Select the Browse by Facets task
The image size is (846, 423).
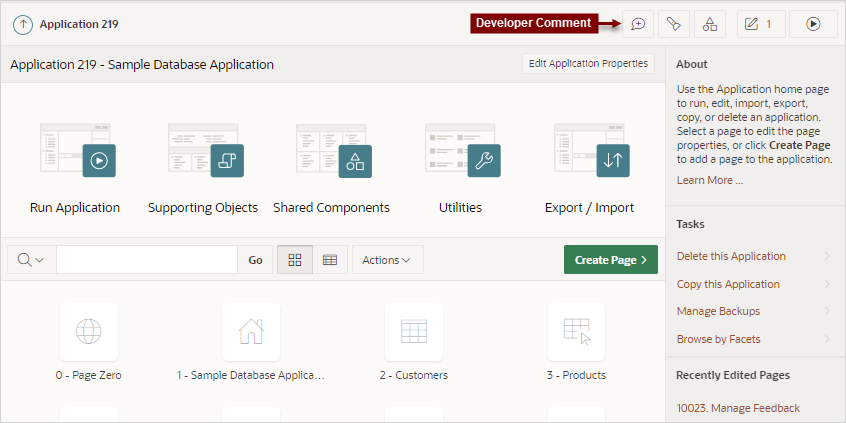[x=753, y=339]
